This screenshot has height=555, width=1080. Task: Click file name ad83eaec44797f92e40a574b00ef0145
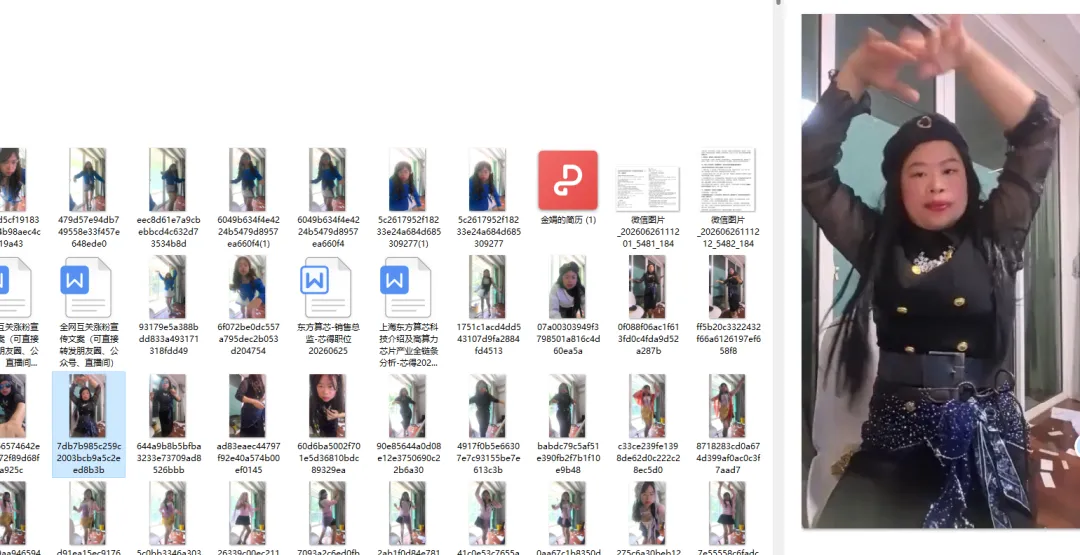point(247,458)
